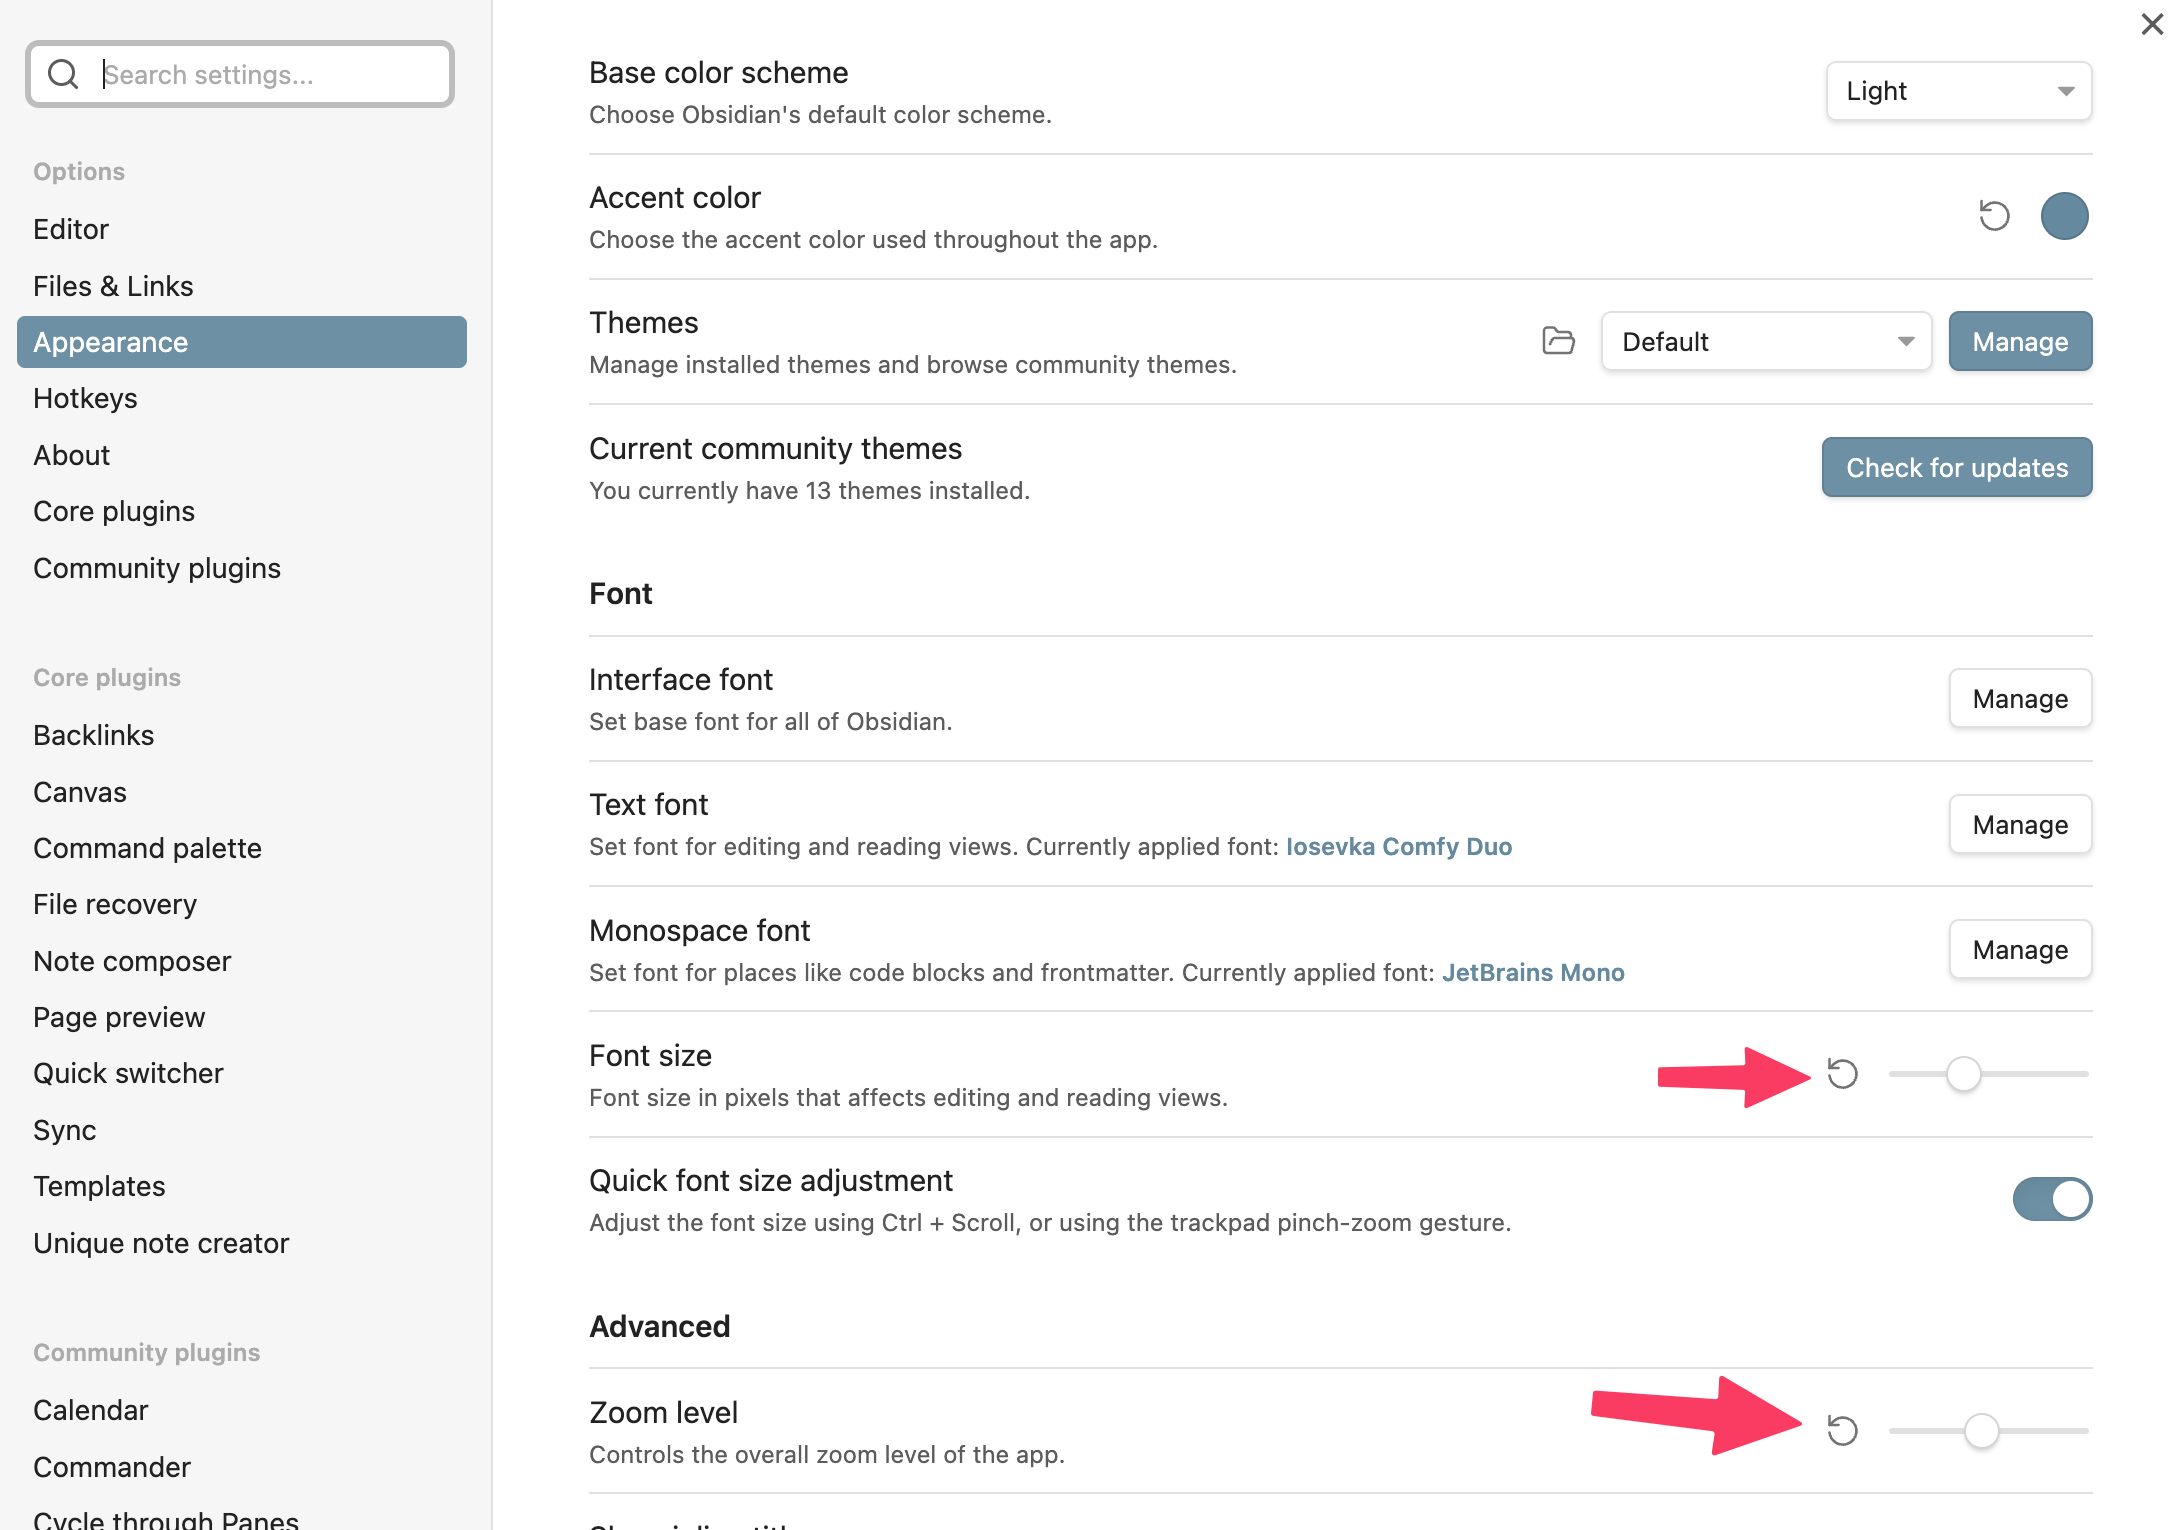
Task: Manage the Interface font
Action: coord(2019,699)
